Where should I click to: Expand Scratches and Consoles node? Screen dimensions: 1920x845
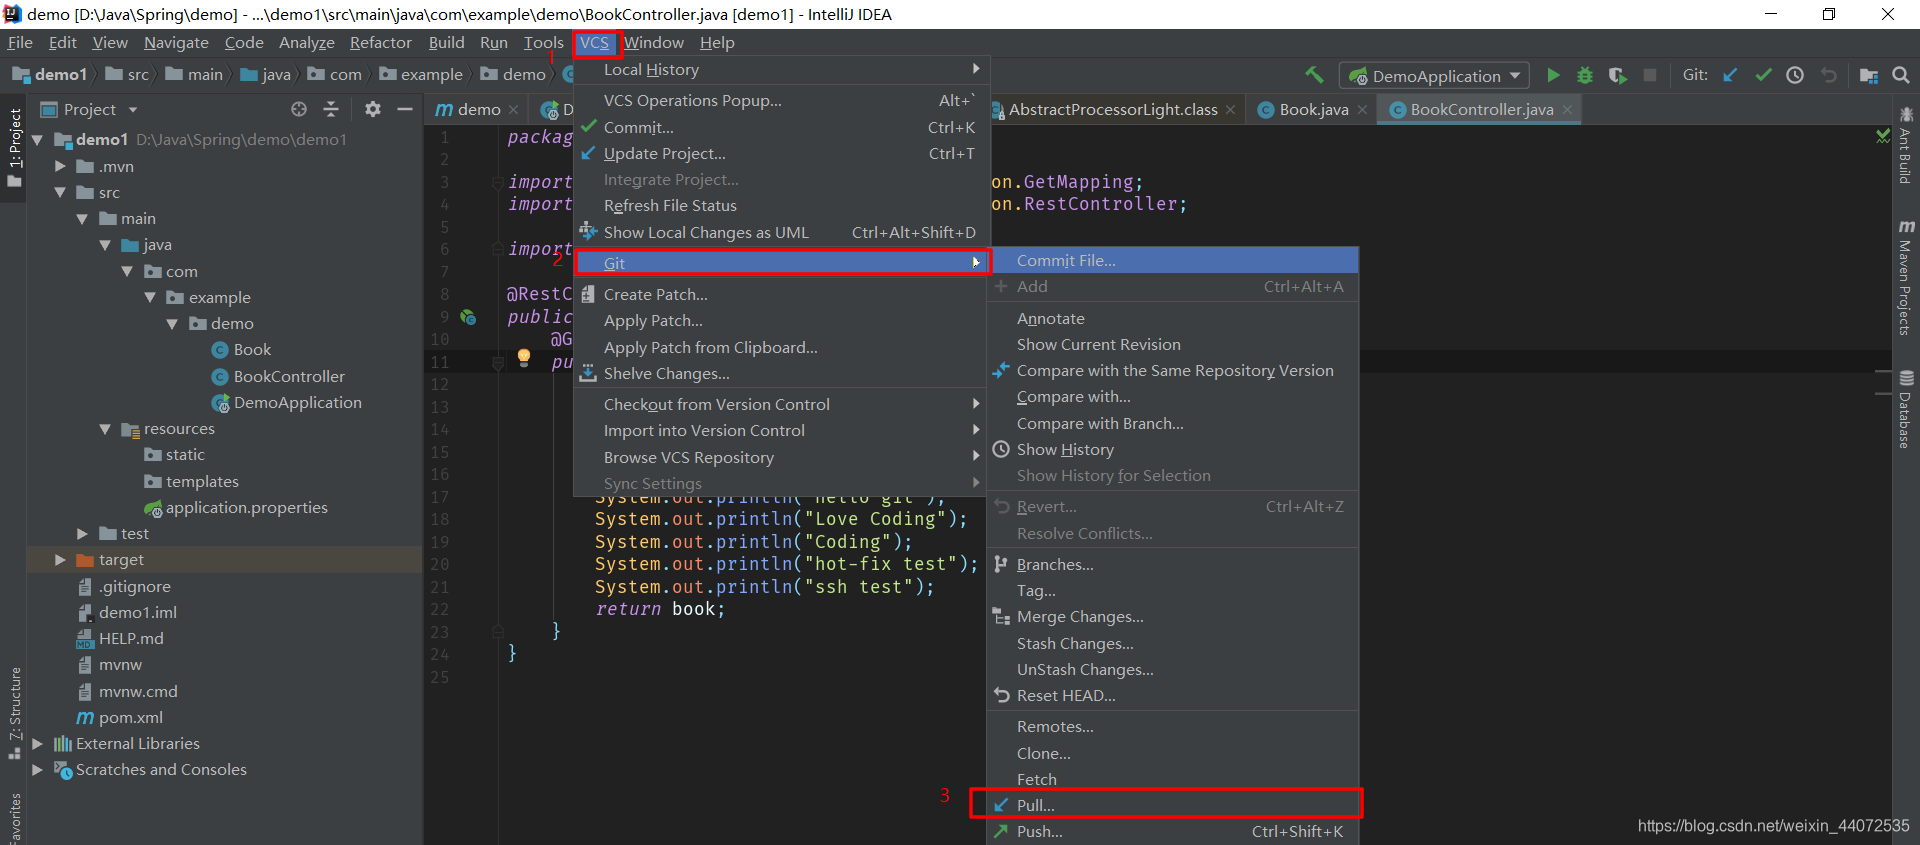(38, 770)
